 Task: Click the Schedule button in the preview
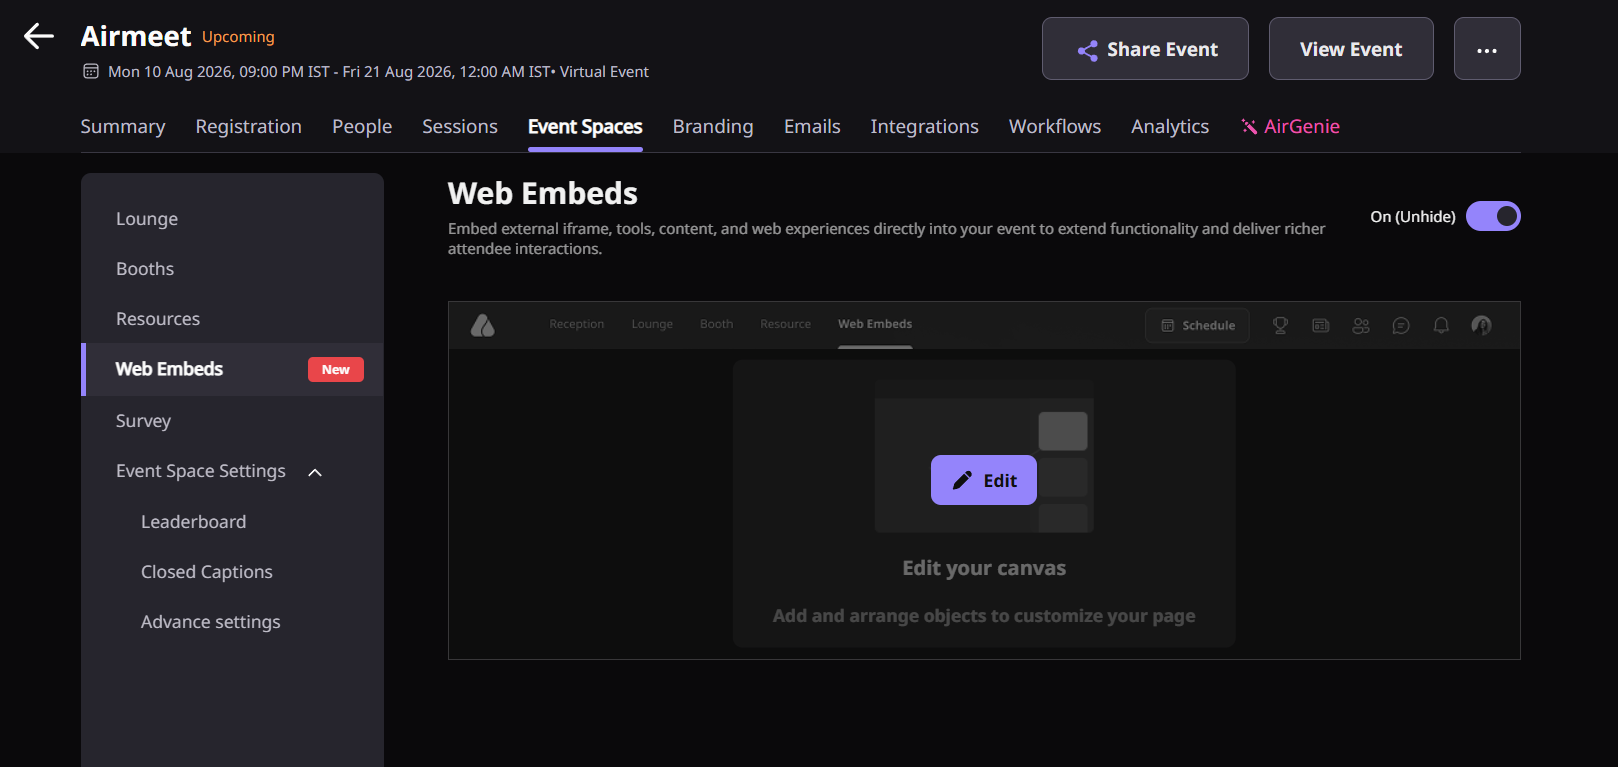(1197, 325)
